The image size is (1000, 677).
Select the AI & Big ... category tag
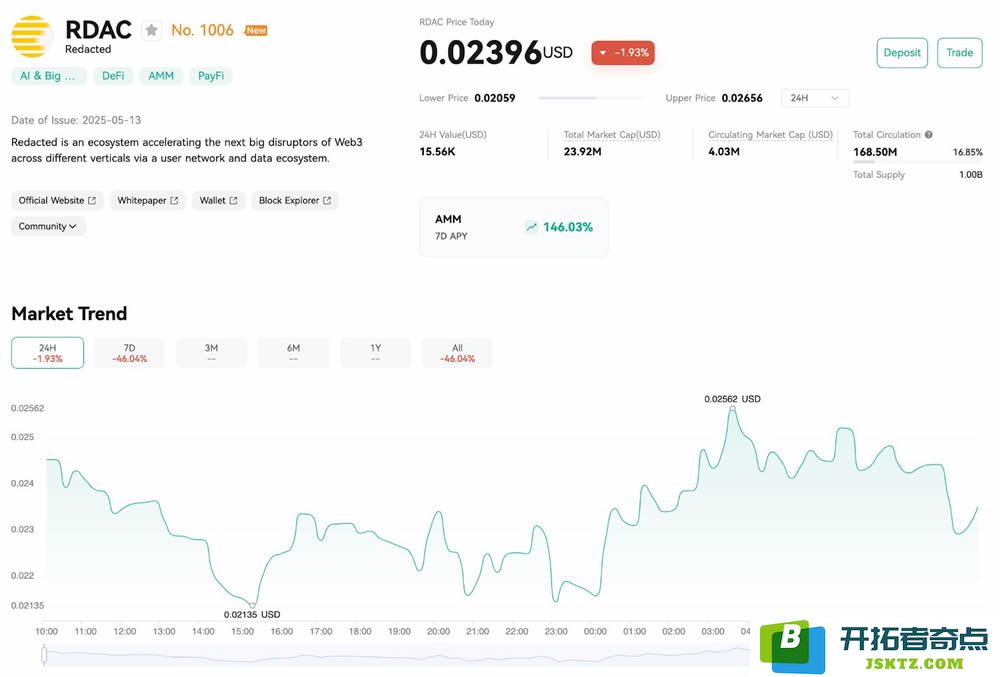tap(48, 76)
